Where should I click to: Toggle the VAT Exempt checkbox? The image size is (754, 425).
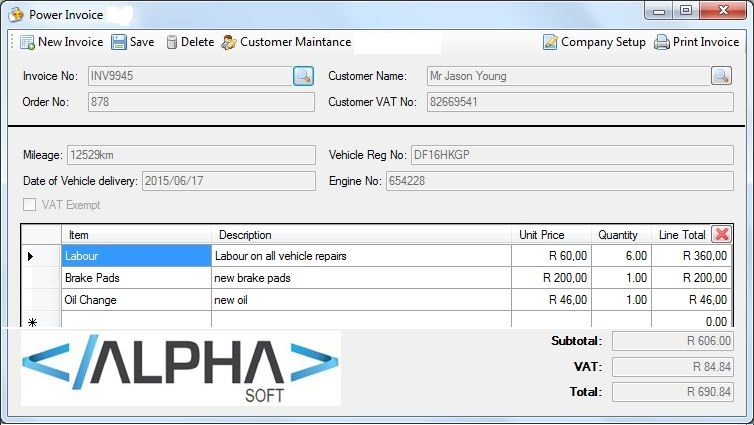30,205
